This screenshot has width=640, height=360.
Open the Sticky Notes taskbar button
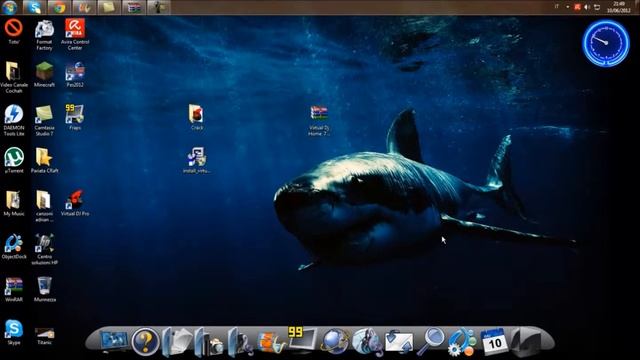(109, 7)
